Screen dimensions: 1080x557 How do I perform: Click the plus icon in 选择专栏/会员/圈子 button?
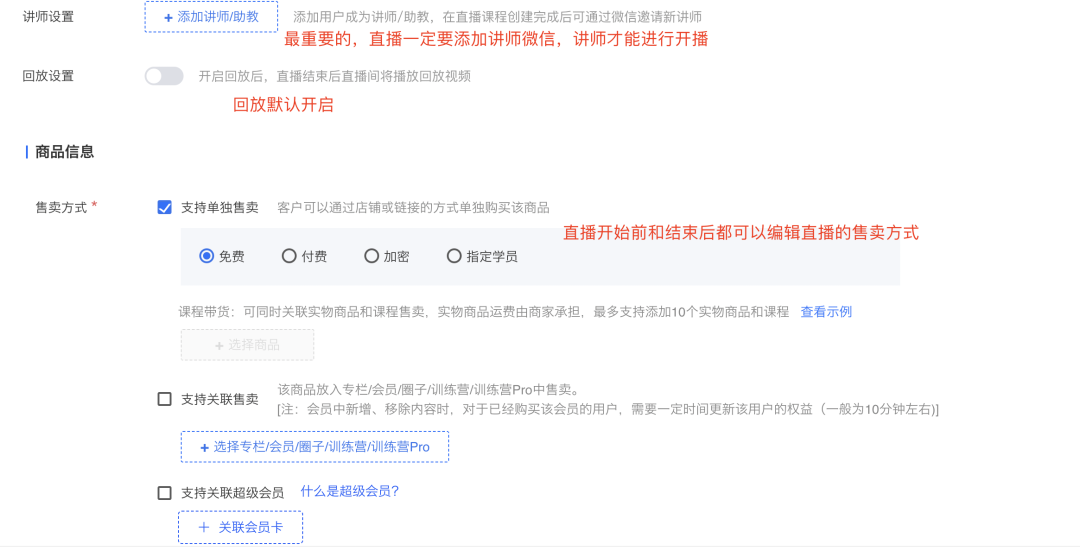[205, 448]
